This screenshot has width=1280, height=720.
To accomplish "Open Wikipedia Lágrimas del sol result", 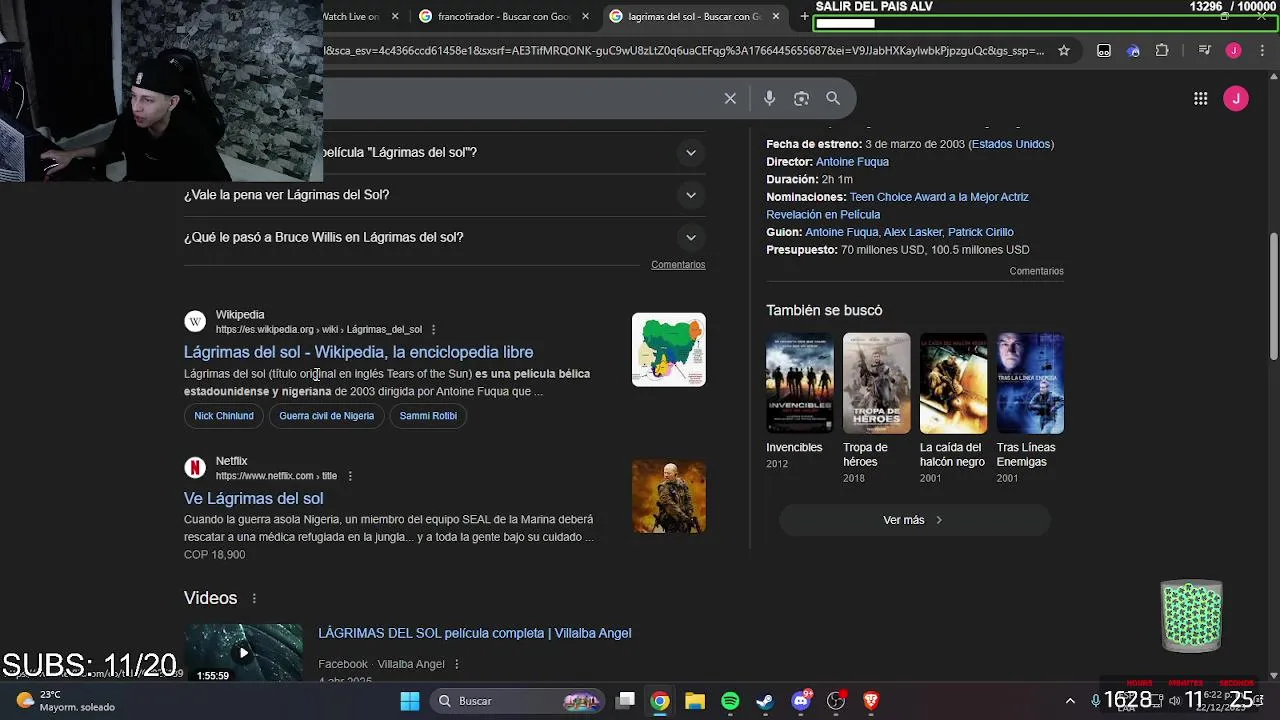I will [x=358, y=352].
